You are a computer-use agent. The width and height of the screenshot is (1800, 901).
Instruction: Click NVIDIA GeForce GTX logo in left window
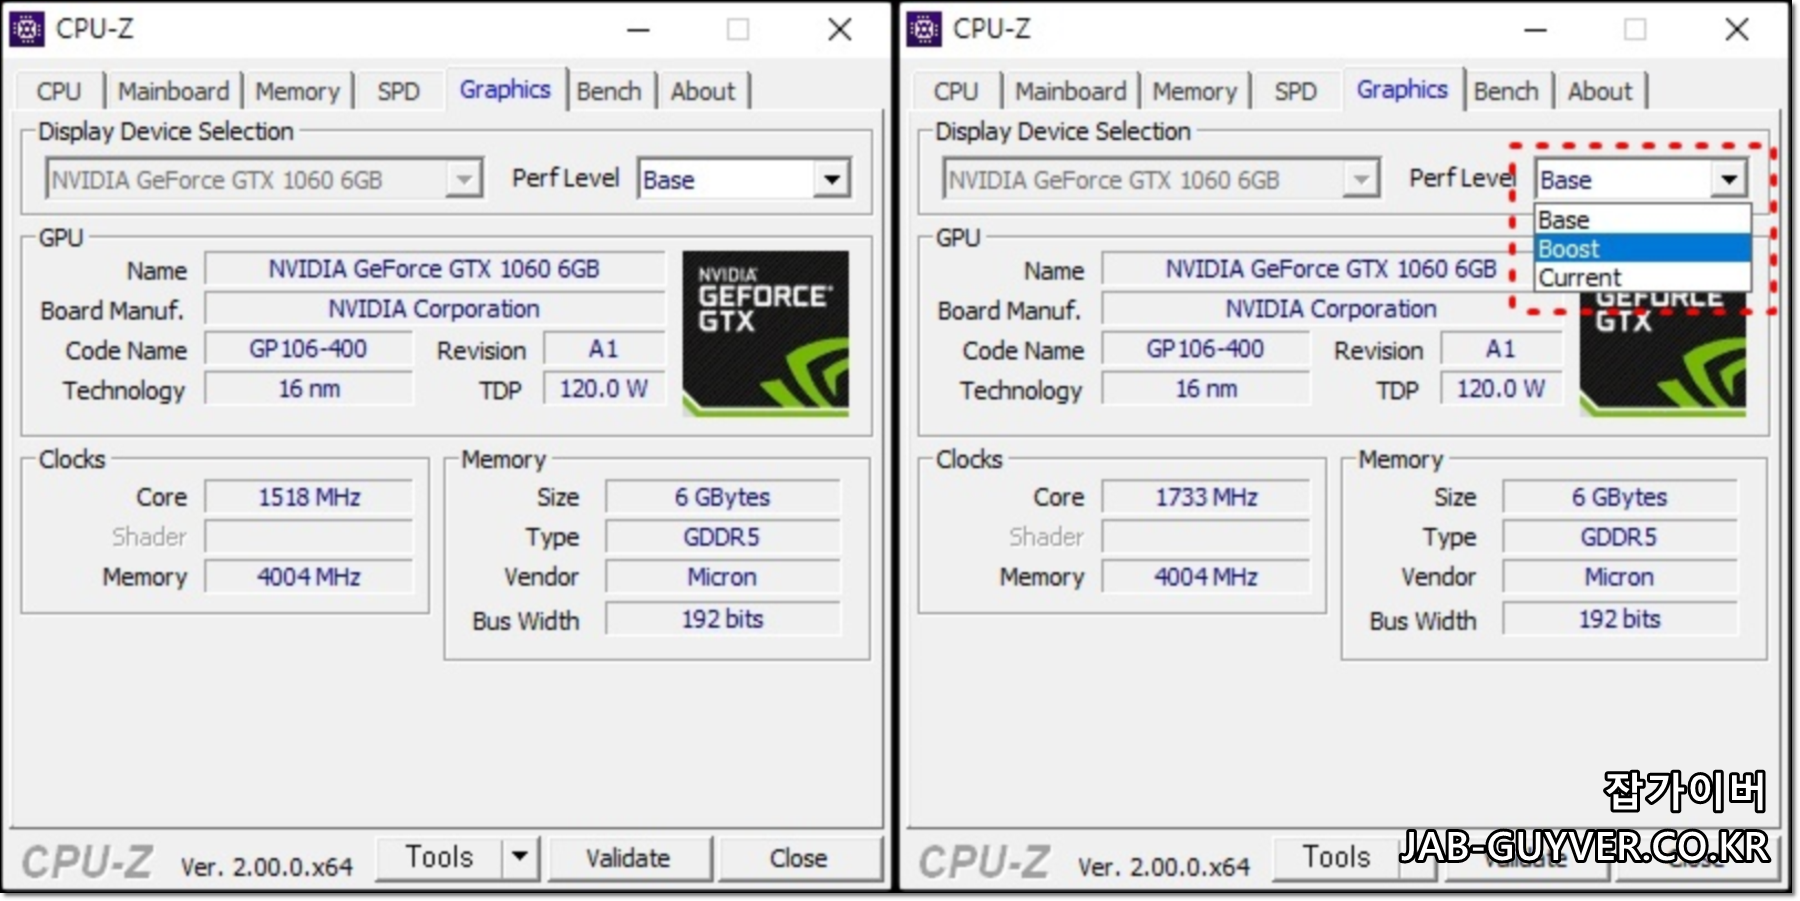coord(766,334)
